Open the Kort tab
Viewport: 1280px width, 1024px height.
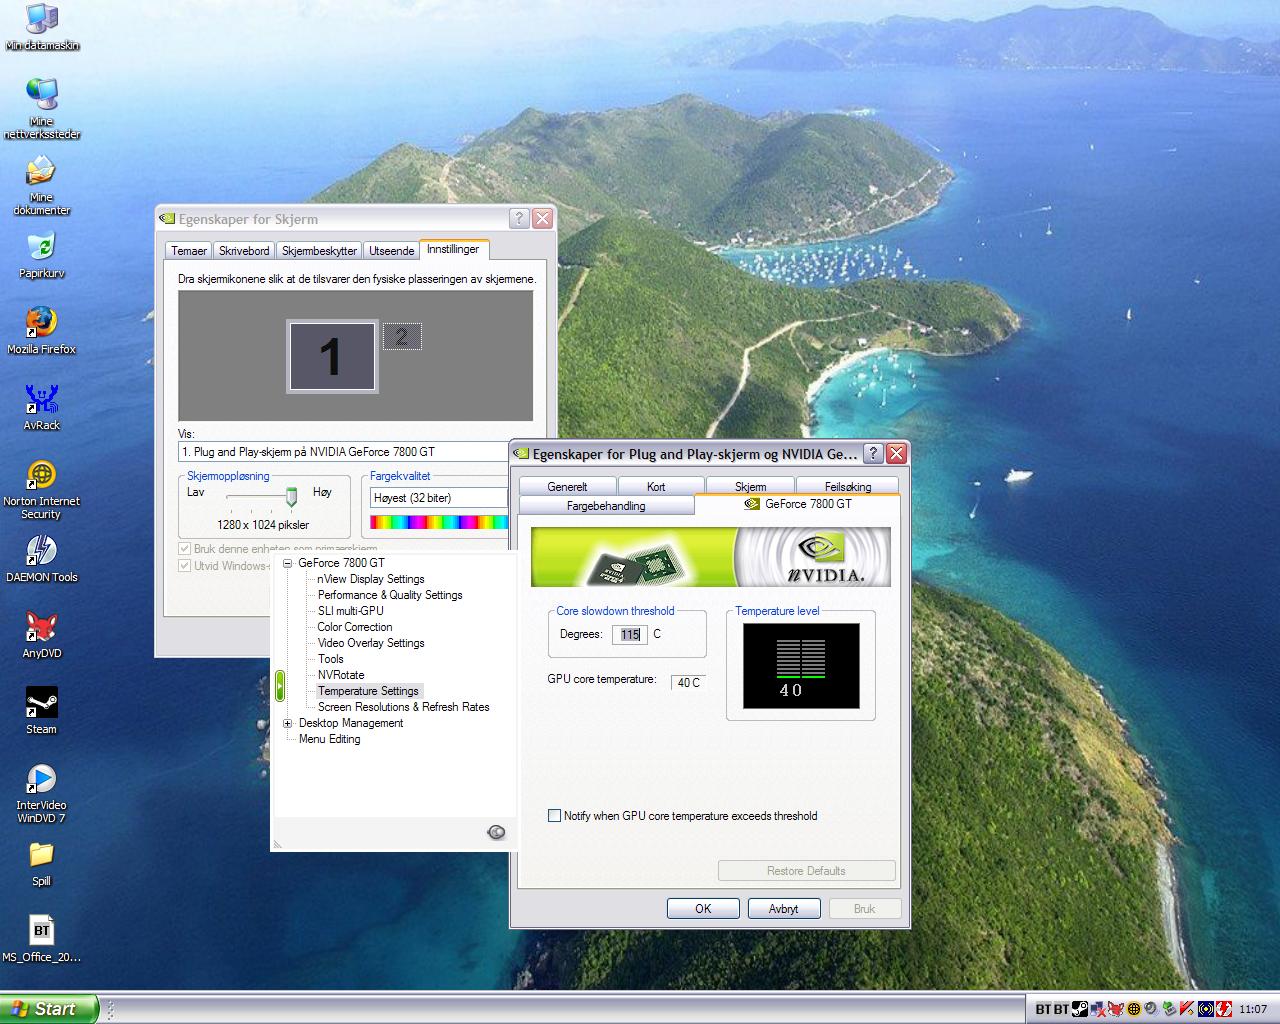click(x=656, y=487)
